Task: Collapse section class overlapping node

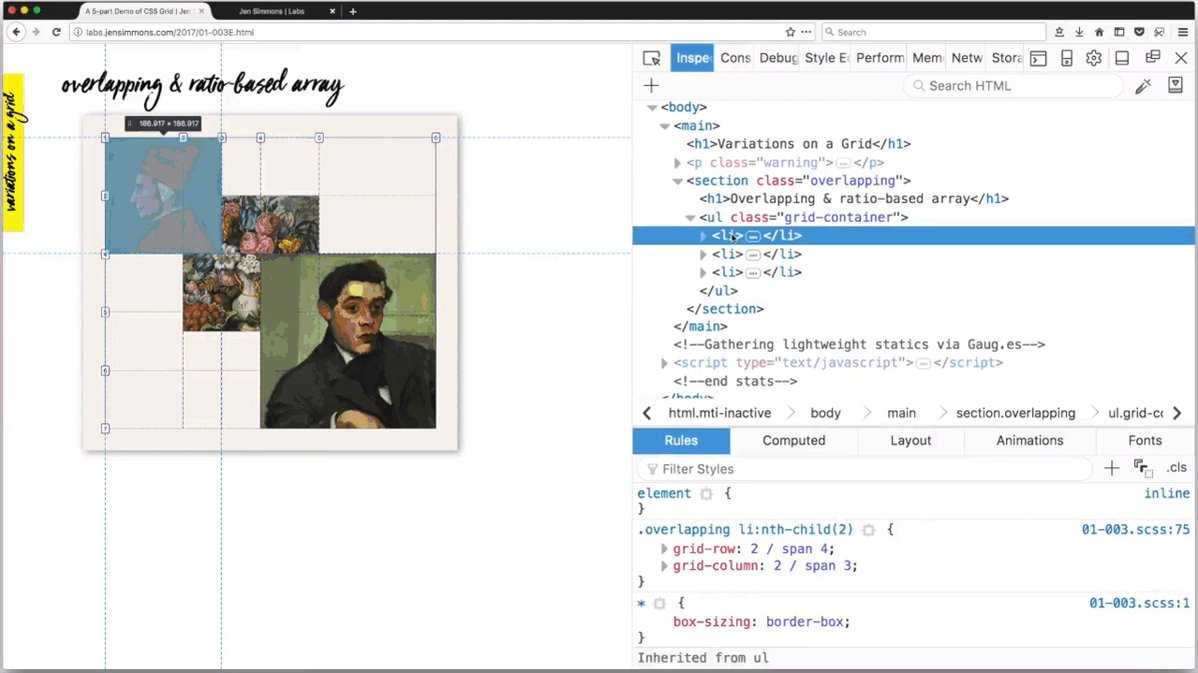Action: (678, 181)
